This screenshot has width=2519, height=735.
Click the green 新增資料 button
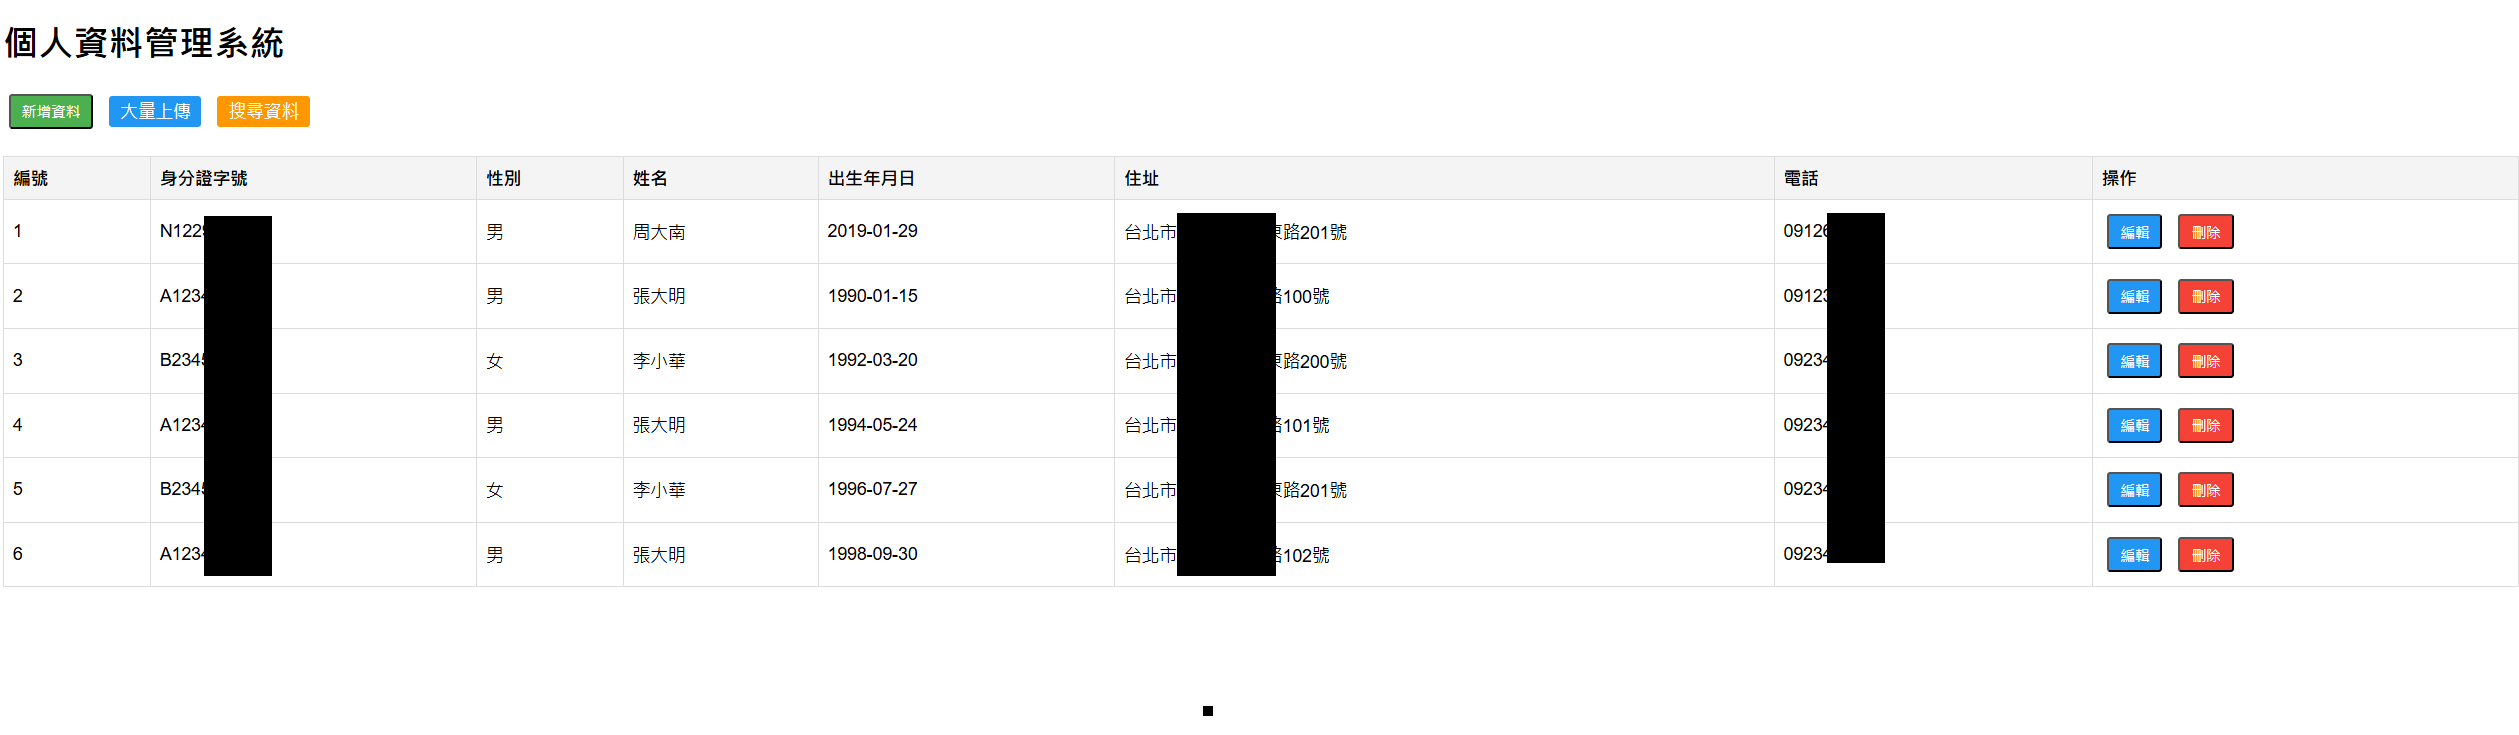click(x=51, y=112)
